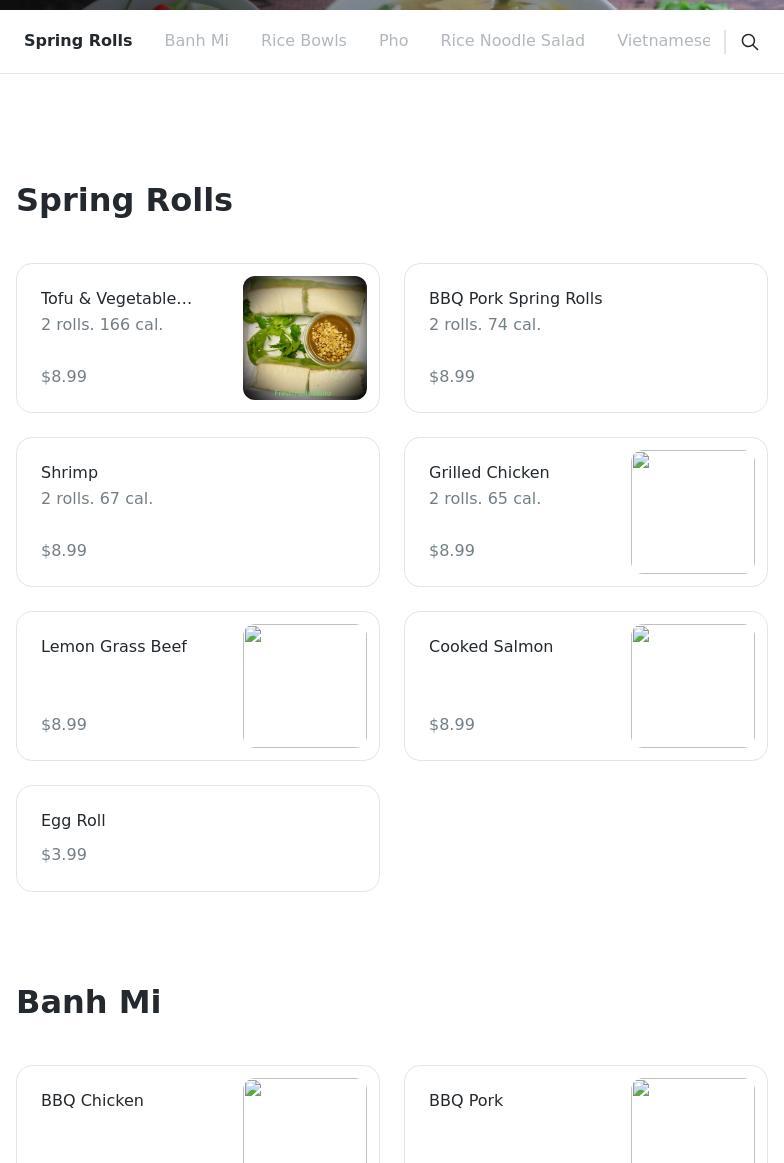Open the Grilled Chicken spring rolls item
The image size is (784, 1163).
pyautogui.click(x=489, y=472)
